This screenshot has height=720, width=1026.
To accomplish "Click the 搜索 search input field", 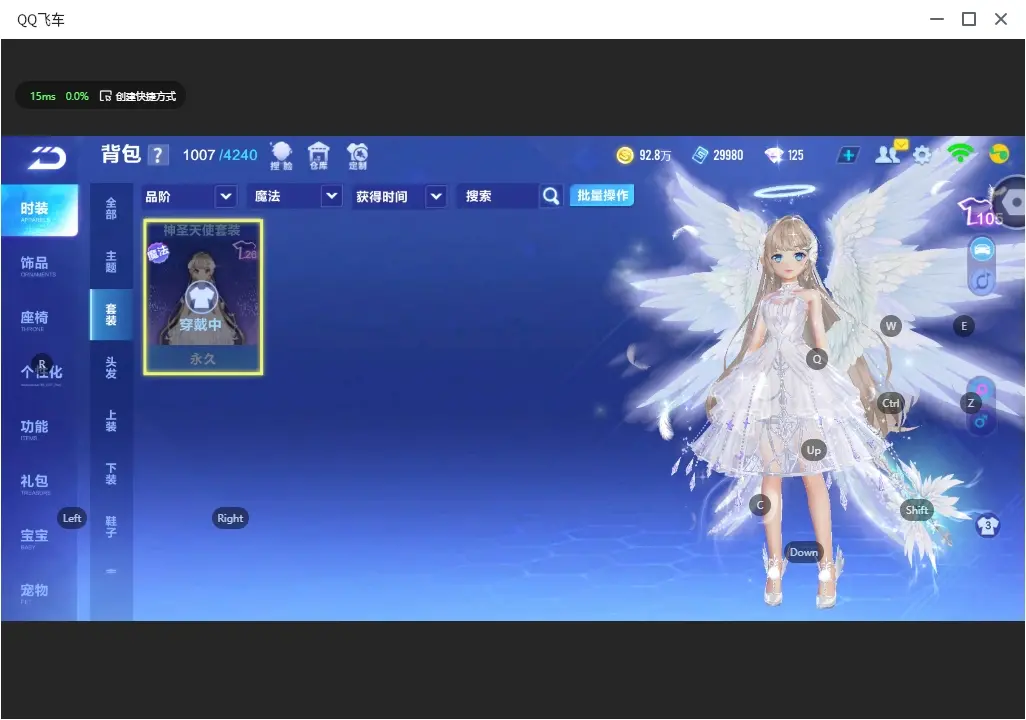I will (499, 196).
